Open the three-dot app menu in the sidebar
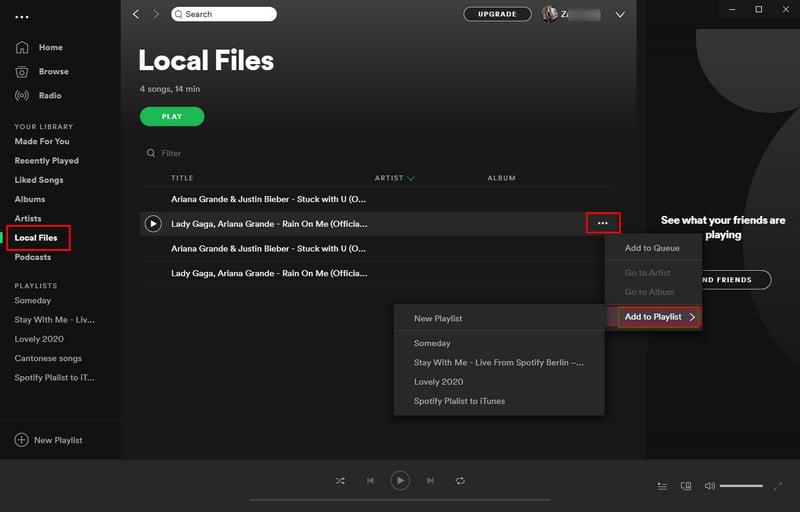The image size is (800, 512). (22, 17)
